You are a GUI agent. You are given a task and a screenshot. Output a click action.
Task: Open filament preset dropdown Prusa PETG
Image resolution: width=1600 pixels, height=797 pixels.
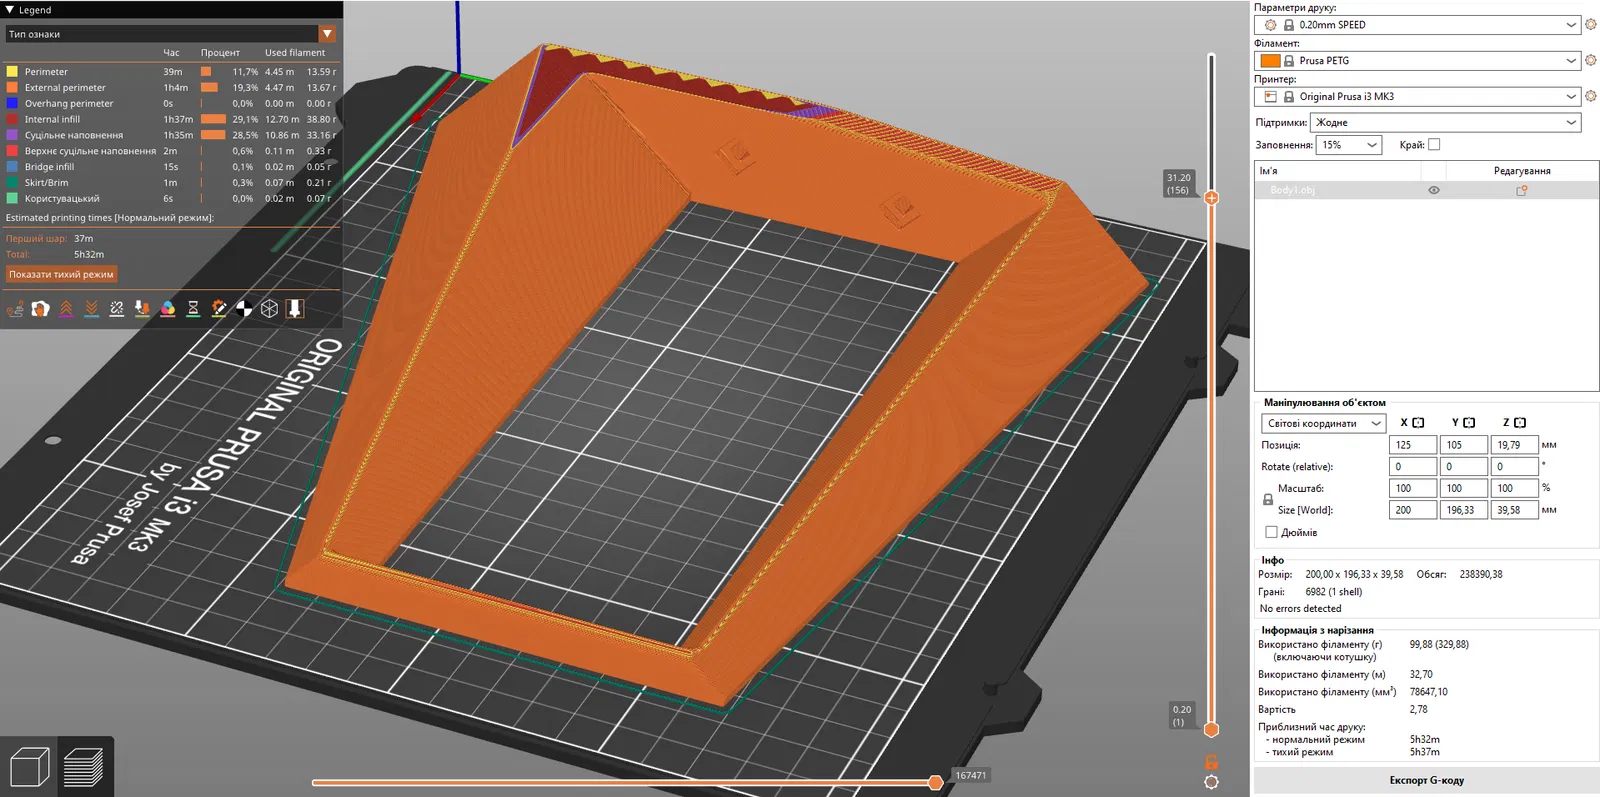pyautogui.click(x=1418, y=61)
